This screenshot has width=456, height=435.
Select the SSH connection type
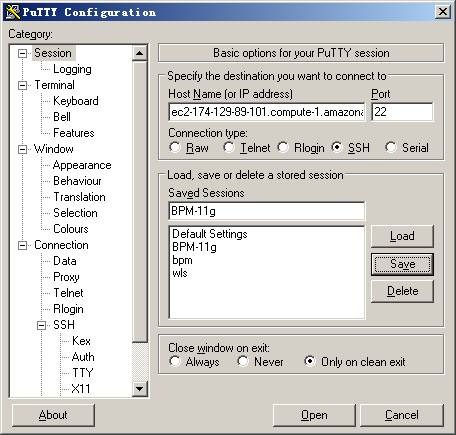click(337, 147)
